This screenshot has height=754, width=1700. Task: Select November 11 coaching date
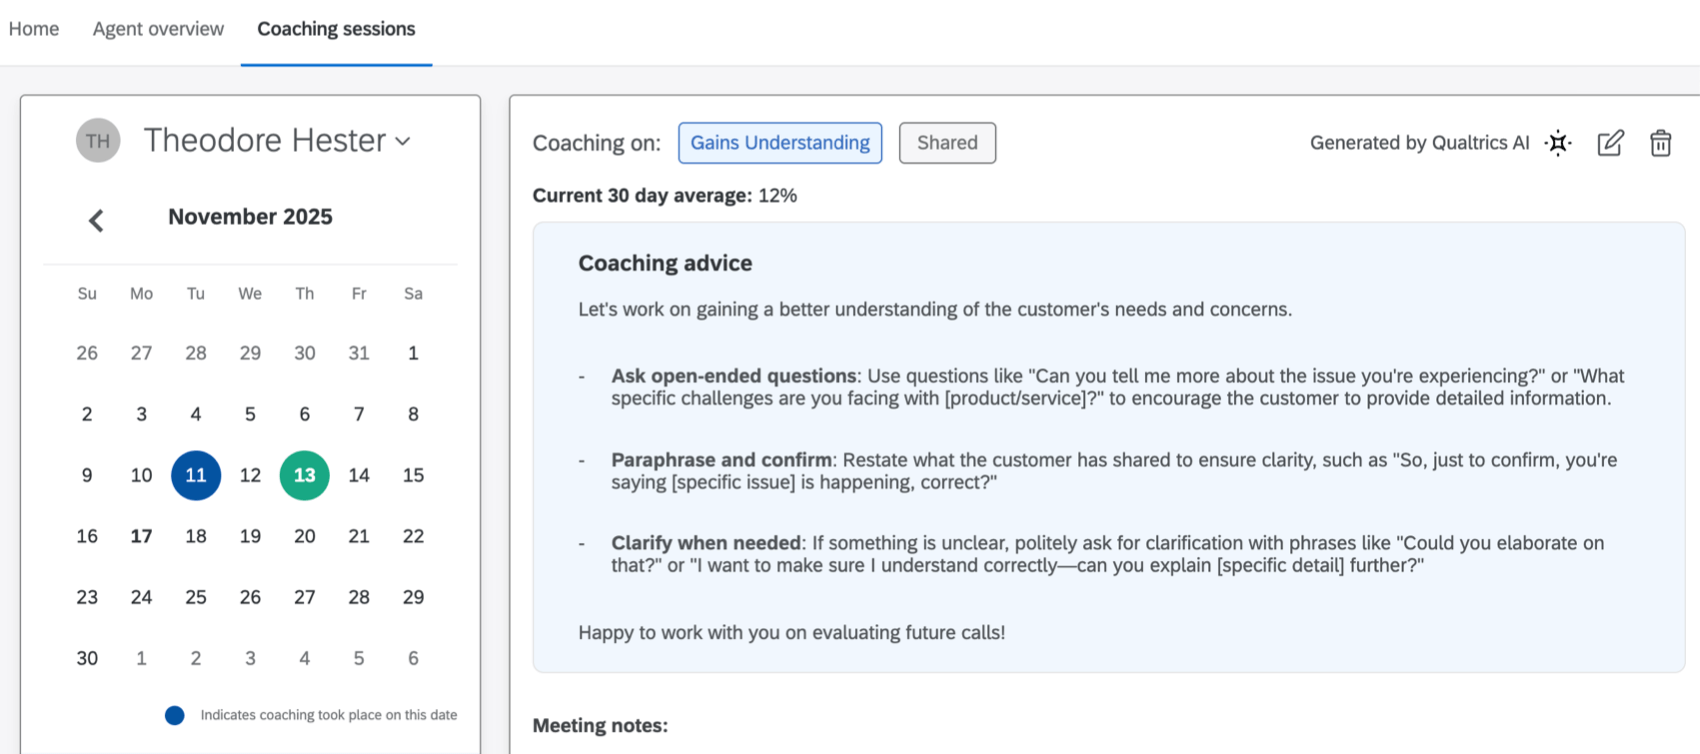click(196, 475)
